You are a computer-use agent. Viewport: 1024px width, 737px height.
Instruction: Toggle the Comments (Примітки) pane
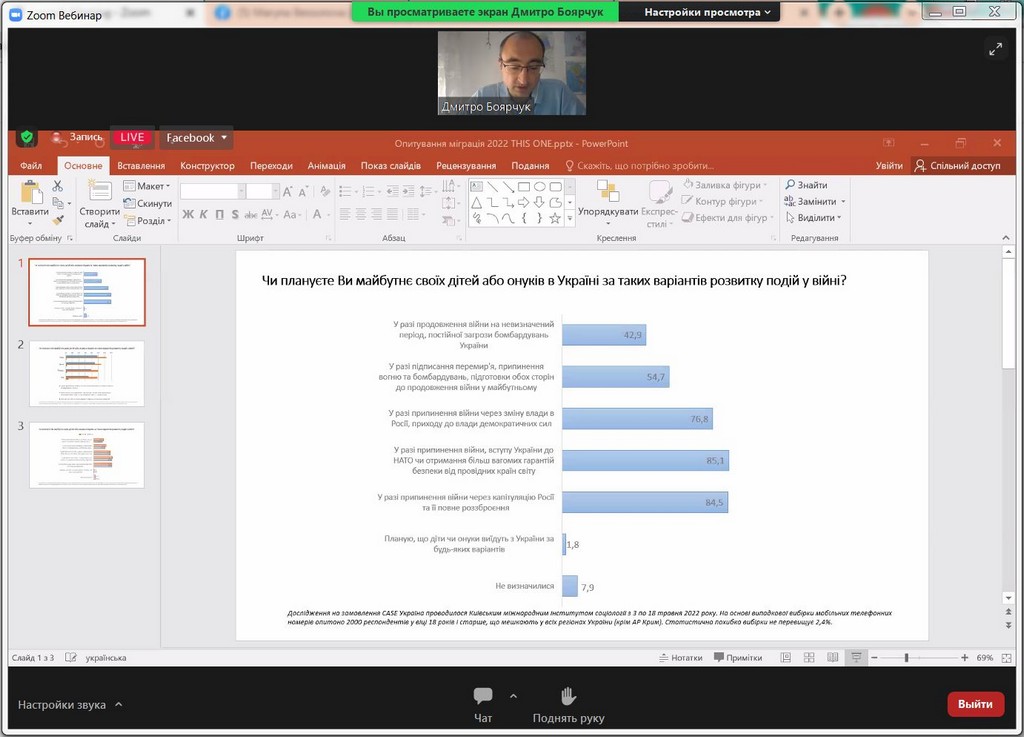737,658
